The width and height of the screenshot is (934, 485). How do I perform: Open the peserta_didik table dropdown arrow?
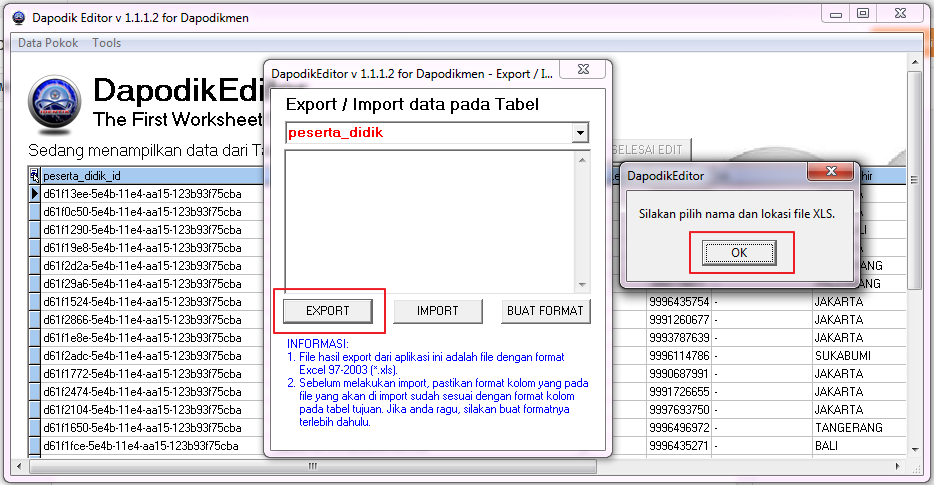coord(580,133)
